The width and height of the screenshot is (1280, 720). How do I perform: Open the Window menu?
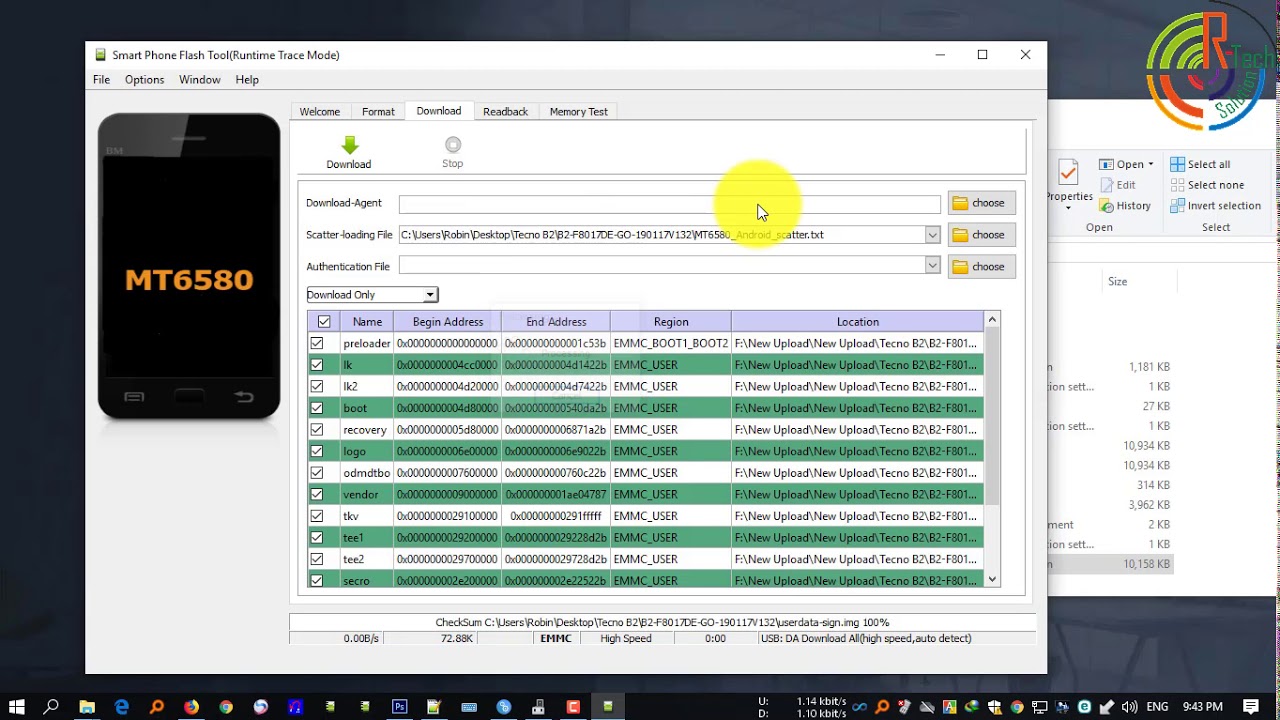click(x=200, y=80)
